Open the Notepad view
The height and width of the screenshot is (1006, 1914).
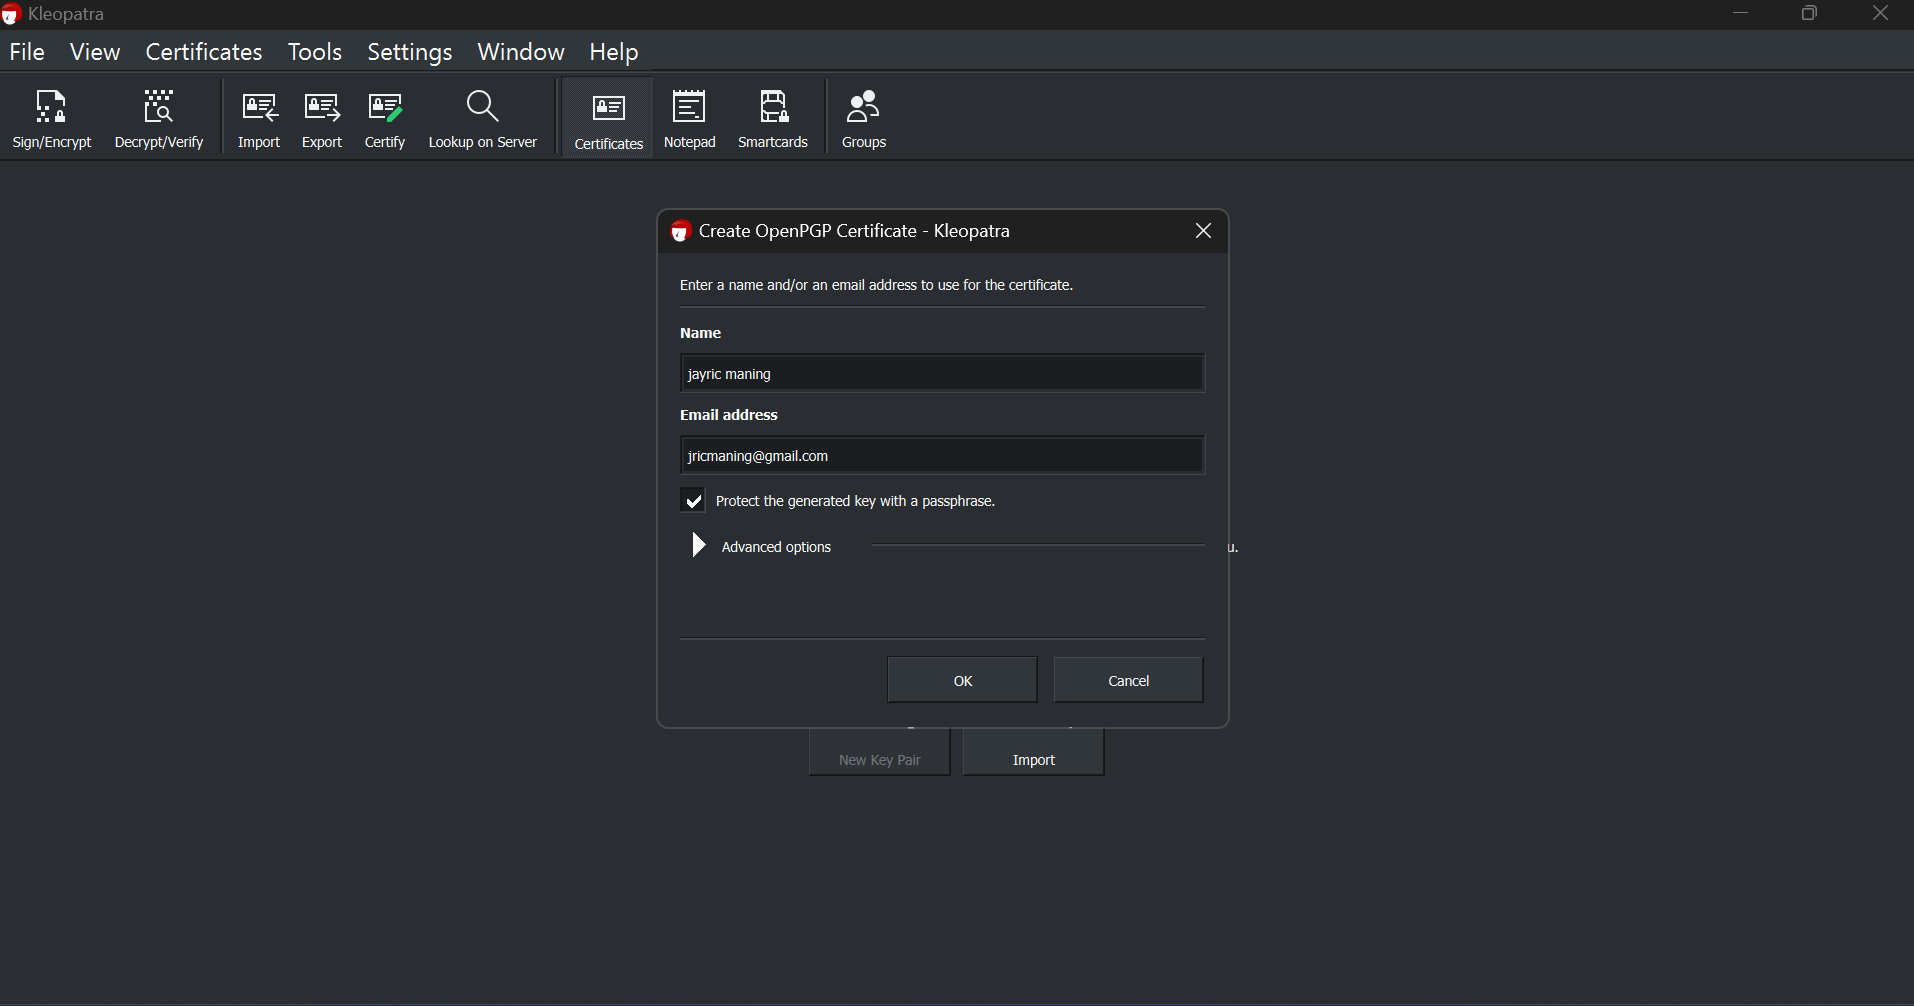tap(690, 119)
